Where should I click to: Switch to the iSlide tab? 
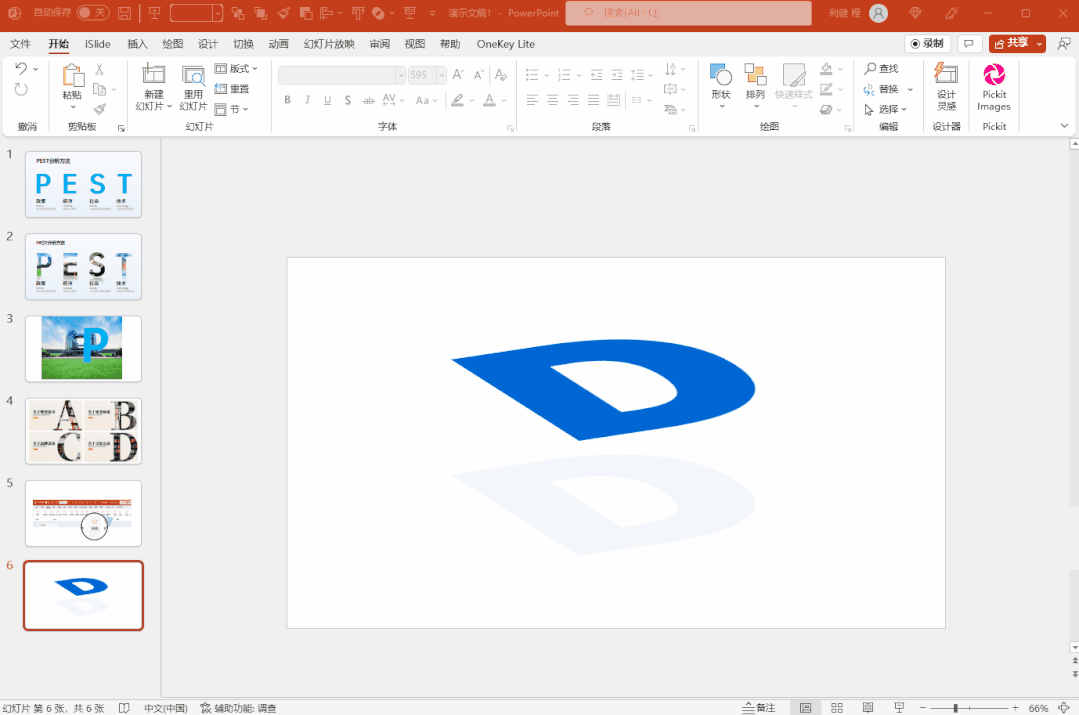[98, 44]
